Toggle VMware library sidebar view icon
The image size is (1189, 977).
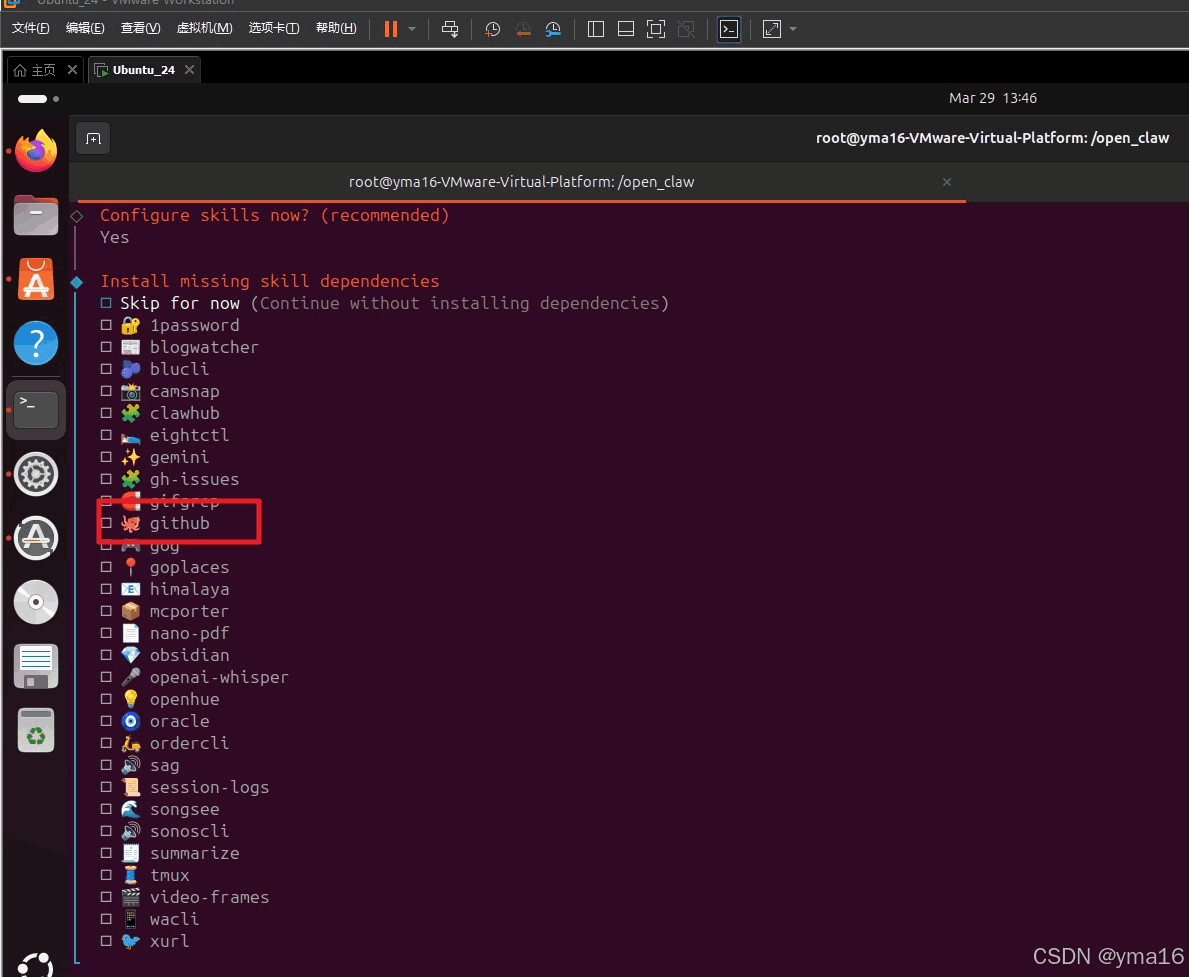point(596,29)
